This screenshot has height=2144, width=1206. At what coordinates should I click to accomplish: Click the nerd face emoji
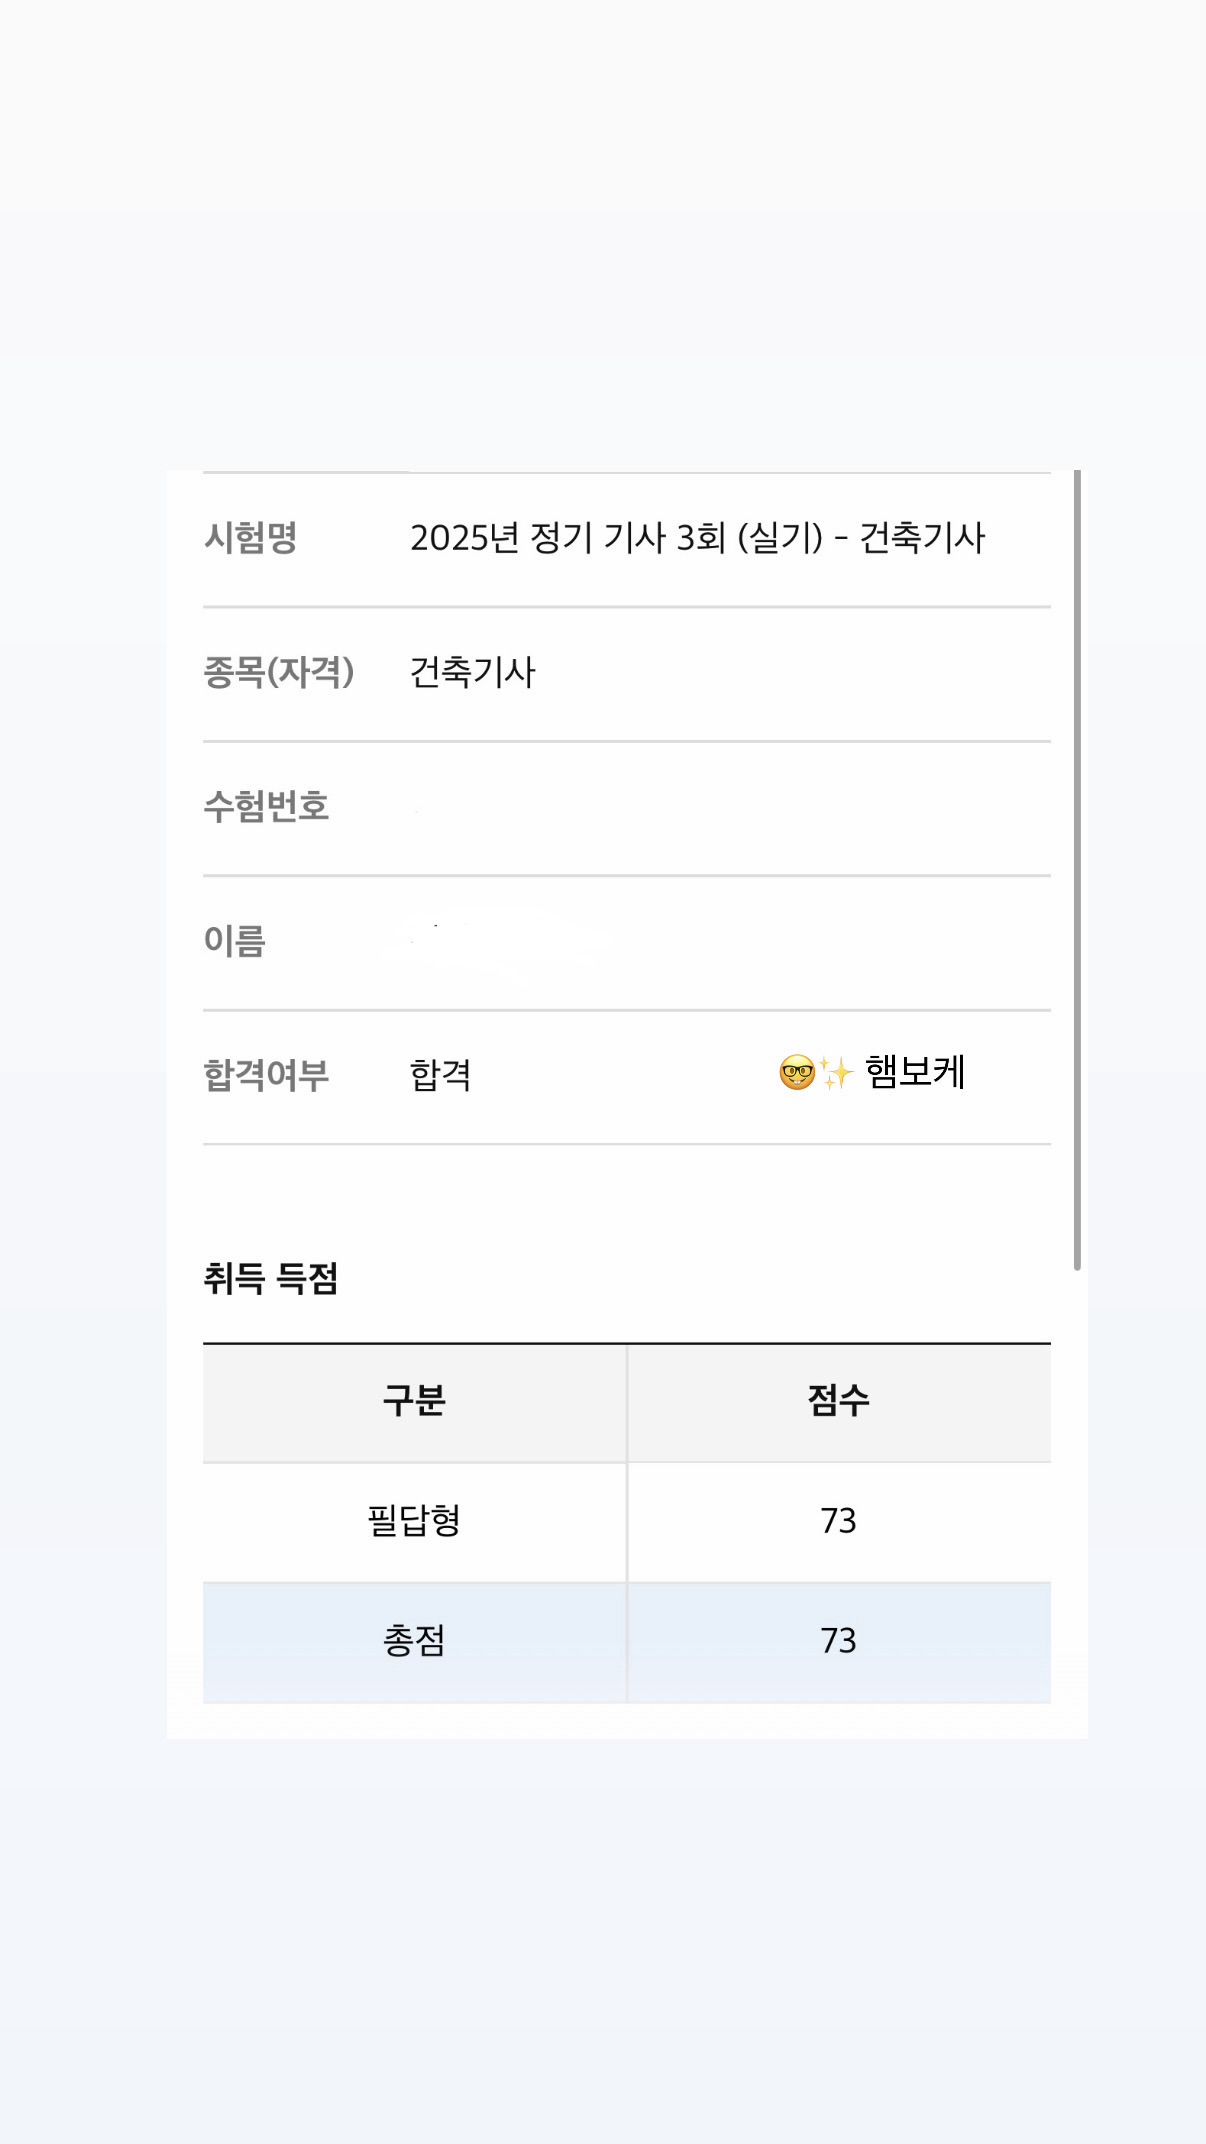click(x=797, y=1073)
